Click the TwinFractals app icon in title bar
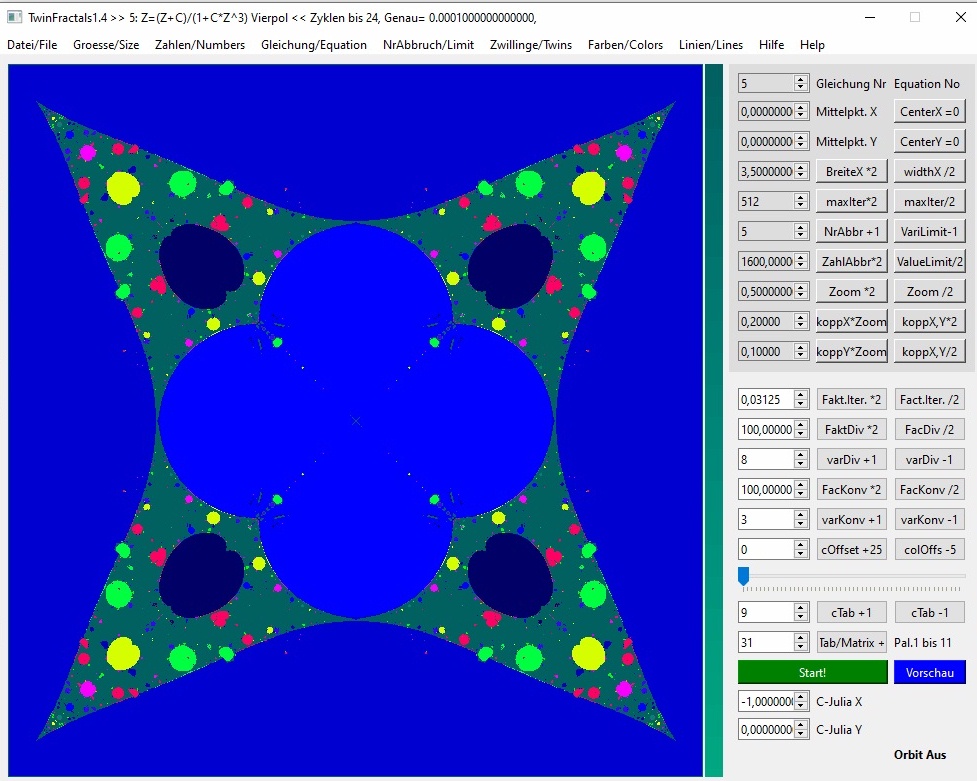Viewport: 977px width, 781px height. (x=14, y=17)
